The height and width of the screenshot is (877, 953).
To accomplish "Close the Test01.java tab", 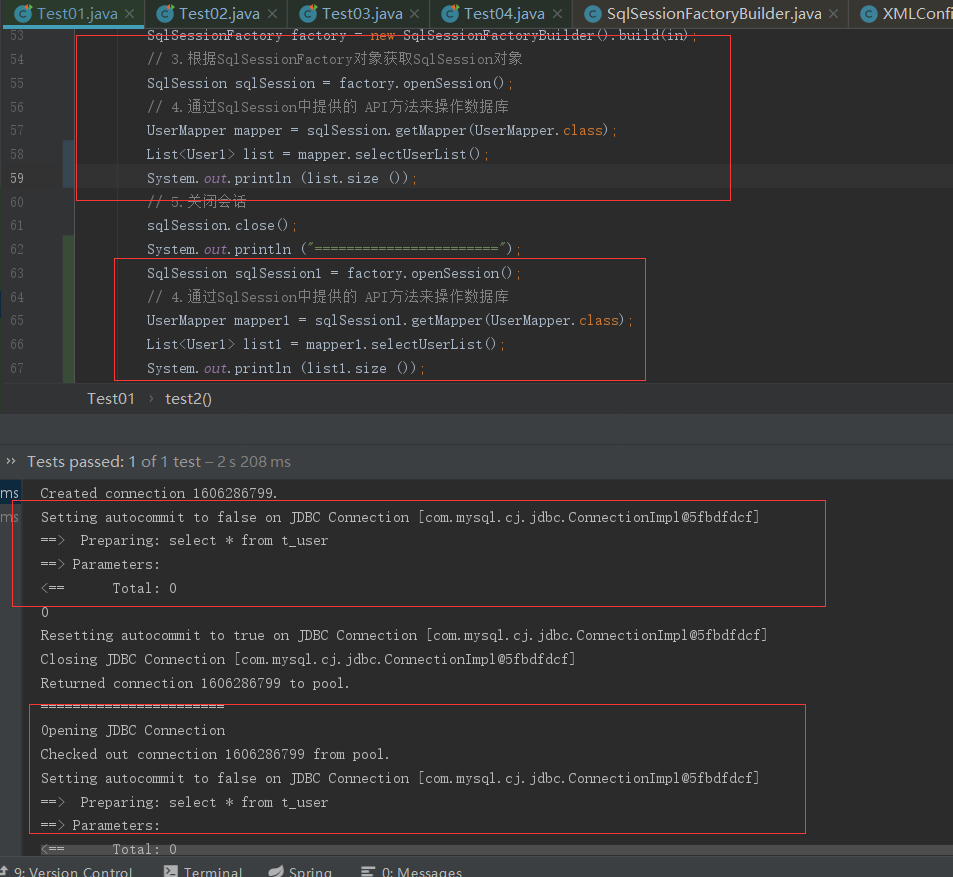I will tap(129, 13).
